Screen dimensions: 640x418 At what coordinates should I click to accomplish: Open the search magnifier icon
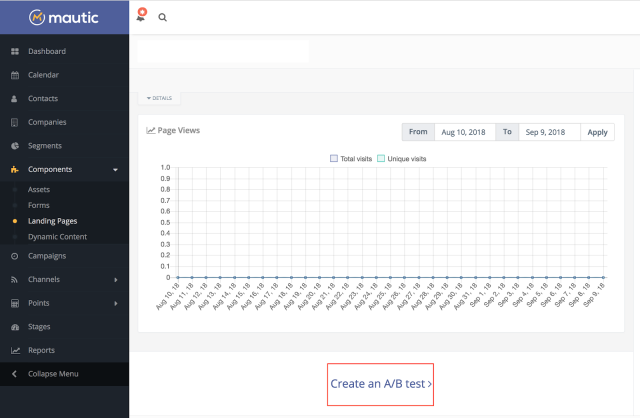(162, 17)
